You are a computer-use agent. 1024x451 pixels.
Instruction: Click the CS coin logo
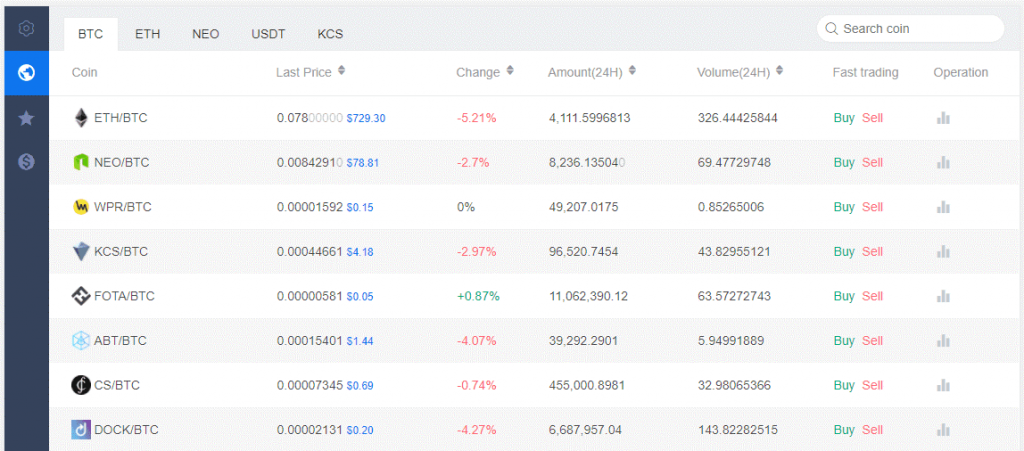[80, 385]
